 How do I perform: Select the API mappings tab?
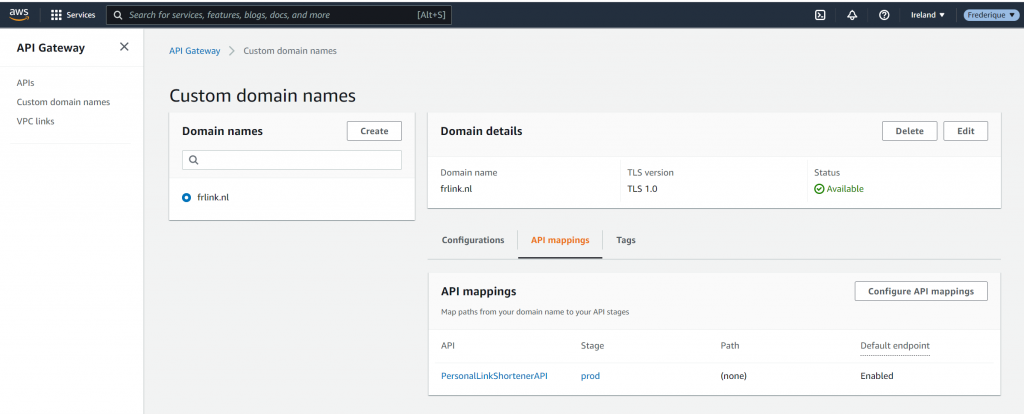coord(560,240)
